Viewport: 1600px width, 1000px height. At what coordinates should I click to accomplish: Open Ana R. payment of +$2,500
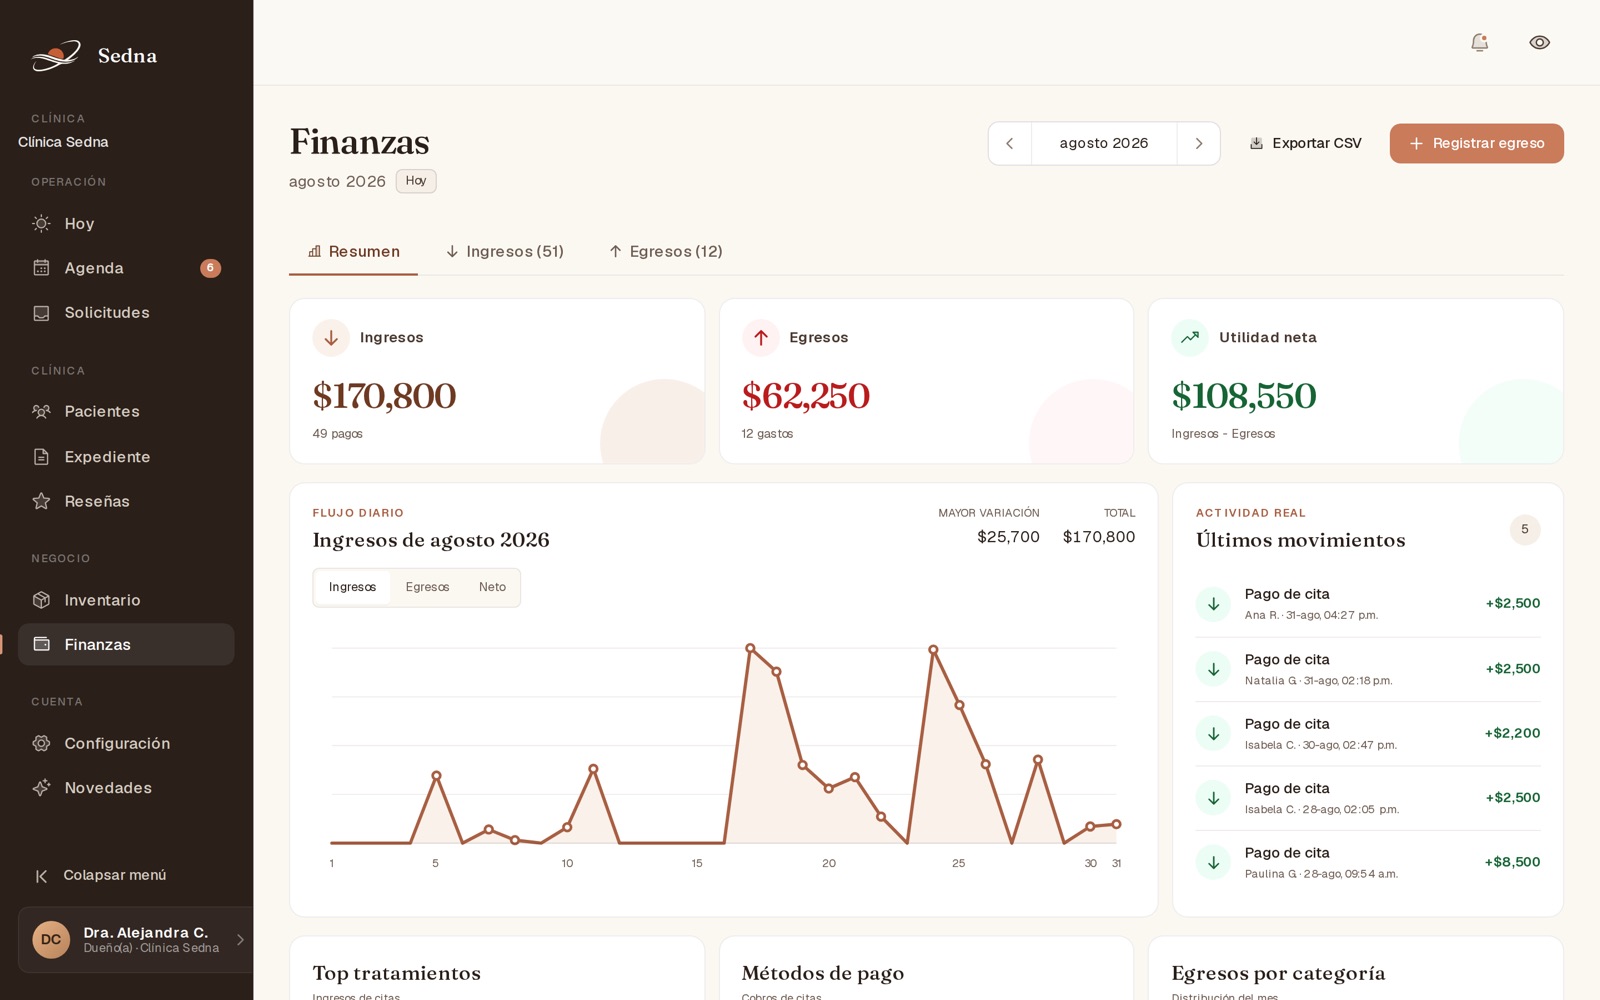[x=1367, y=604]
